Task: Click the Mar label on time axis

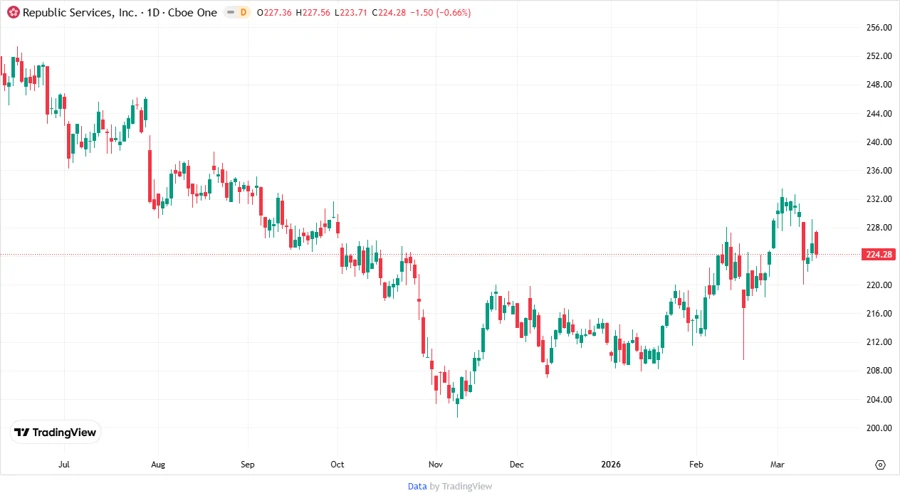Action: pyautogui.click(x=777, y=464)
